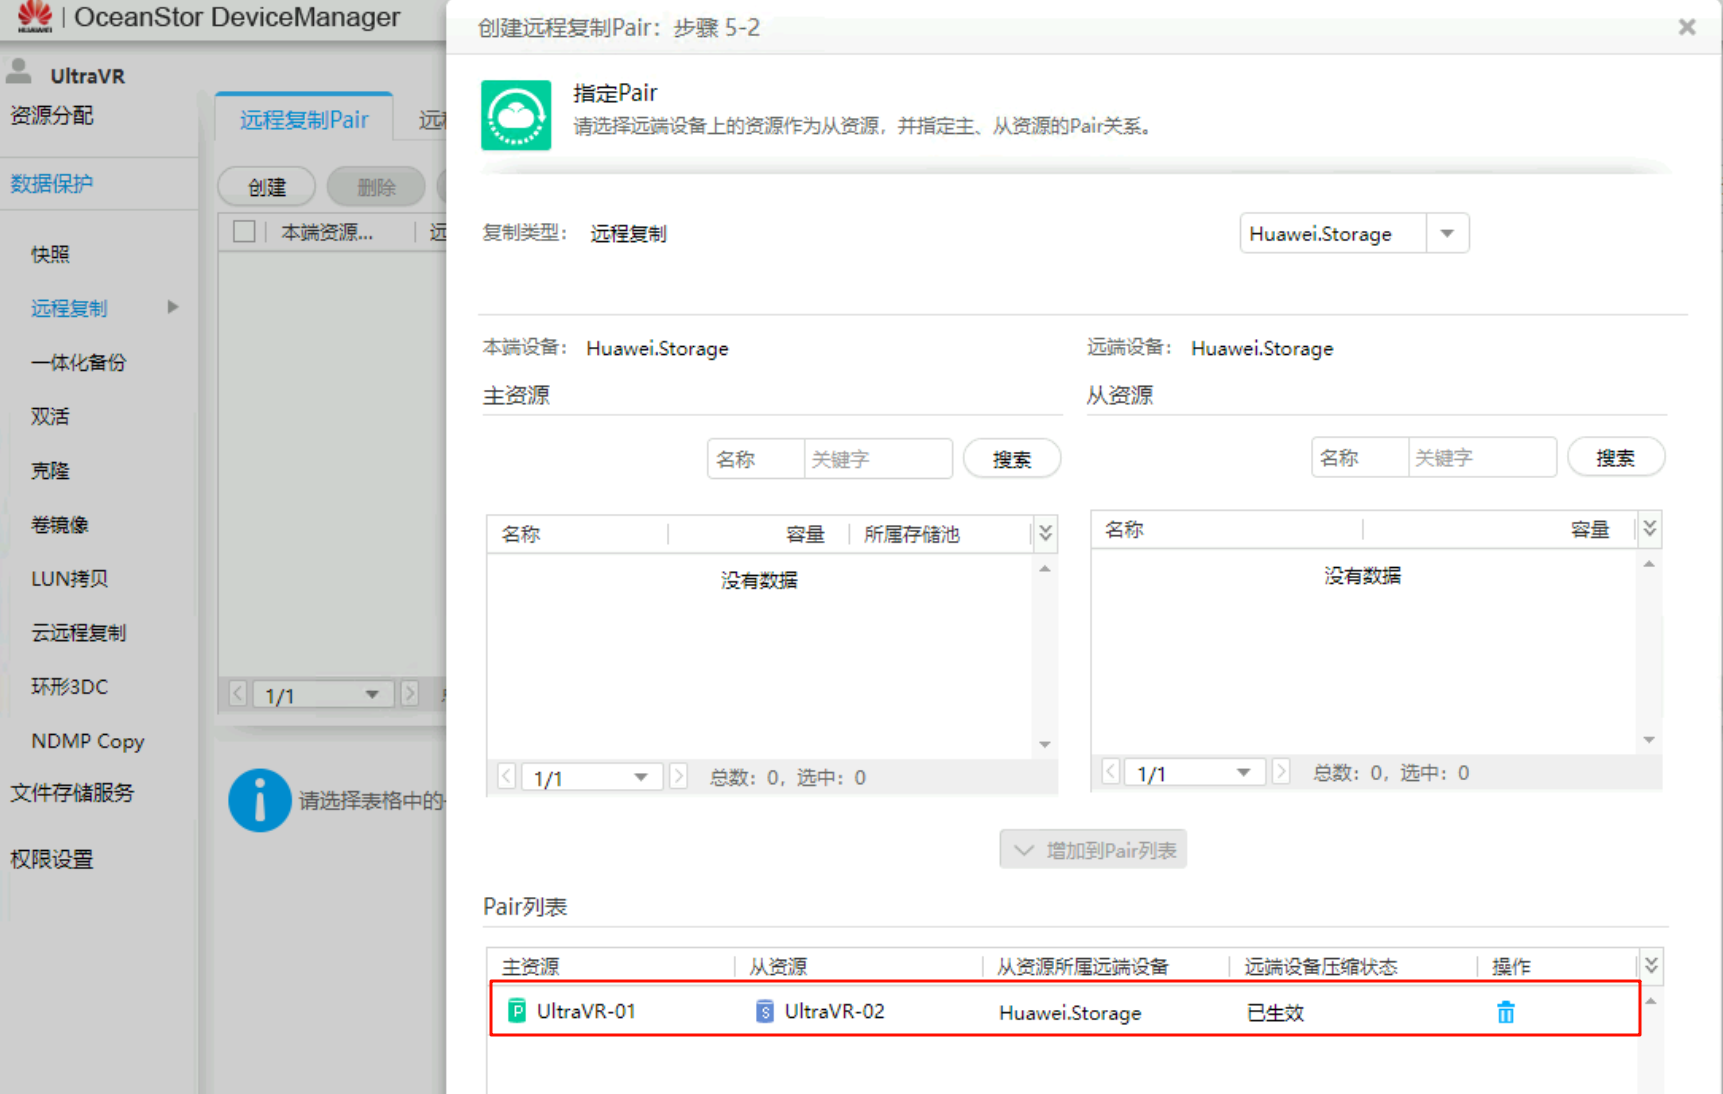Open 快照 in the sidebar
The image size is (1723, 1094).
[x=50, y=254]
